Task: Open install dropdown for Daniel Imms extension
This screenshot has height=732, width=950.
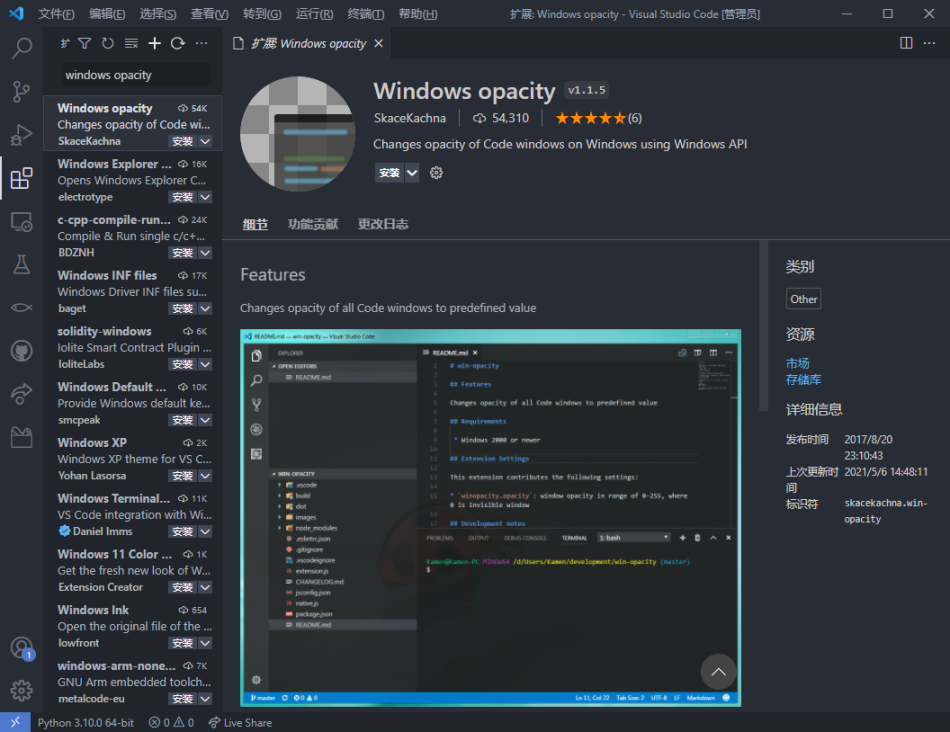Action: point(206,532)
